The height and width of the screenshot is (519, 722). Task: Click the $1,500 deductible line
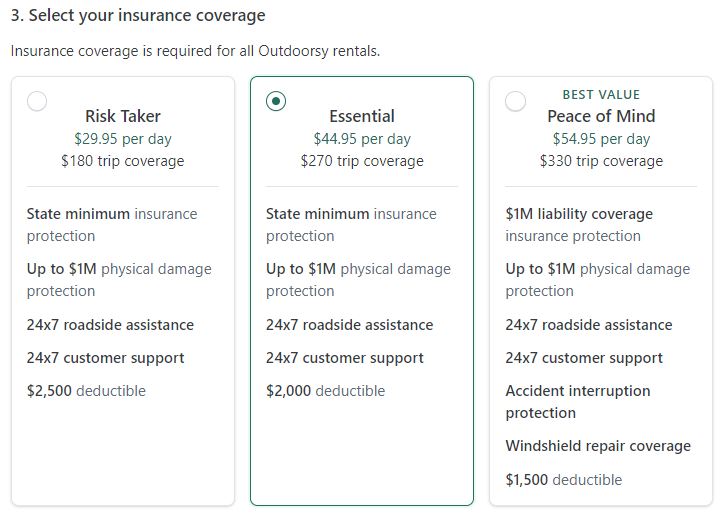pyautogui.click(x=564, y=480)
